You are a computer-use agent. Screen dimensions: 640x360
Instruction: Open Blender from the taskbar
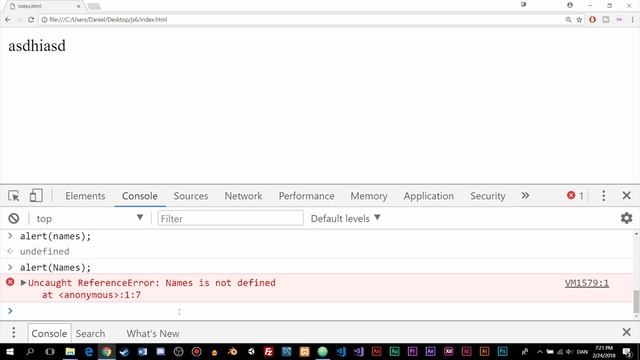[232, 351]
